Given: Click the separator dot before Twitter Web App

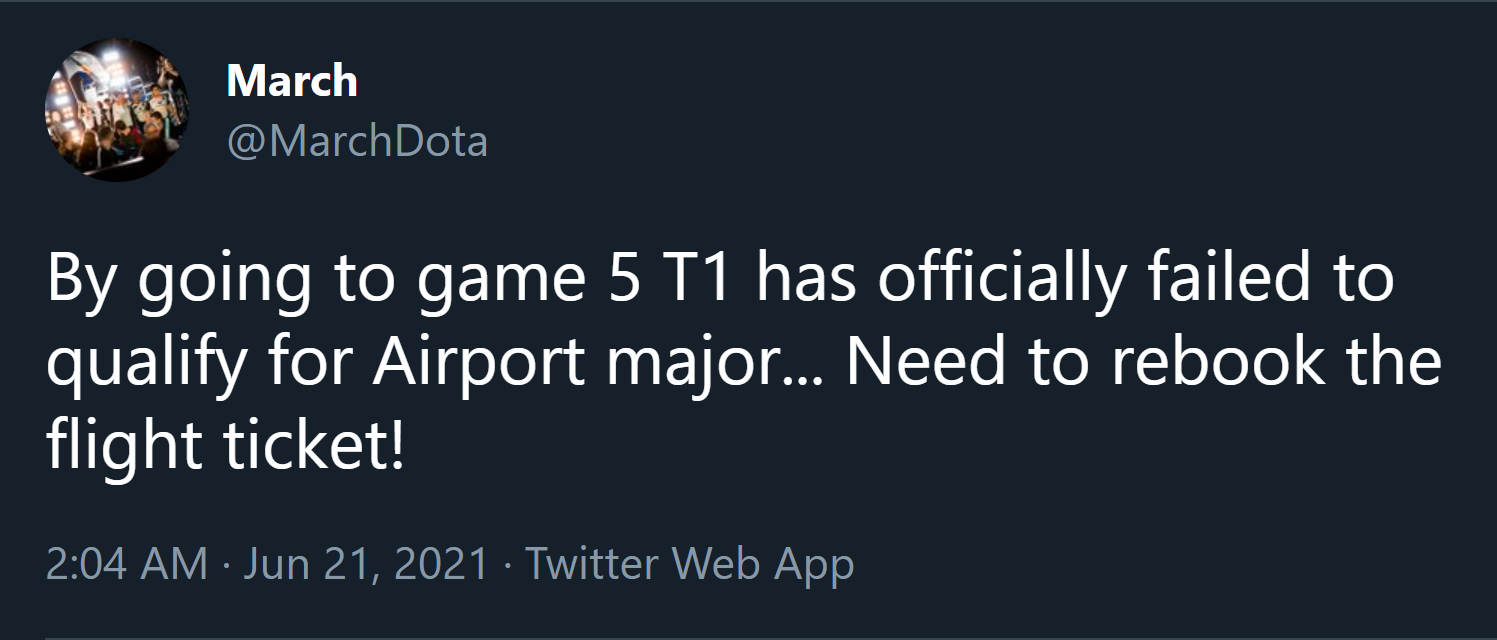Looking at the screenshot, I should pyautogui.click(x=507, y=565).
